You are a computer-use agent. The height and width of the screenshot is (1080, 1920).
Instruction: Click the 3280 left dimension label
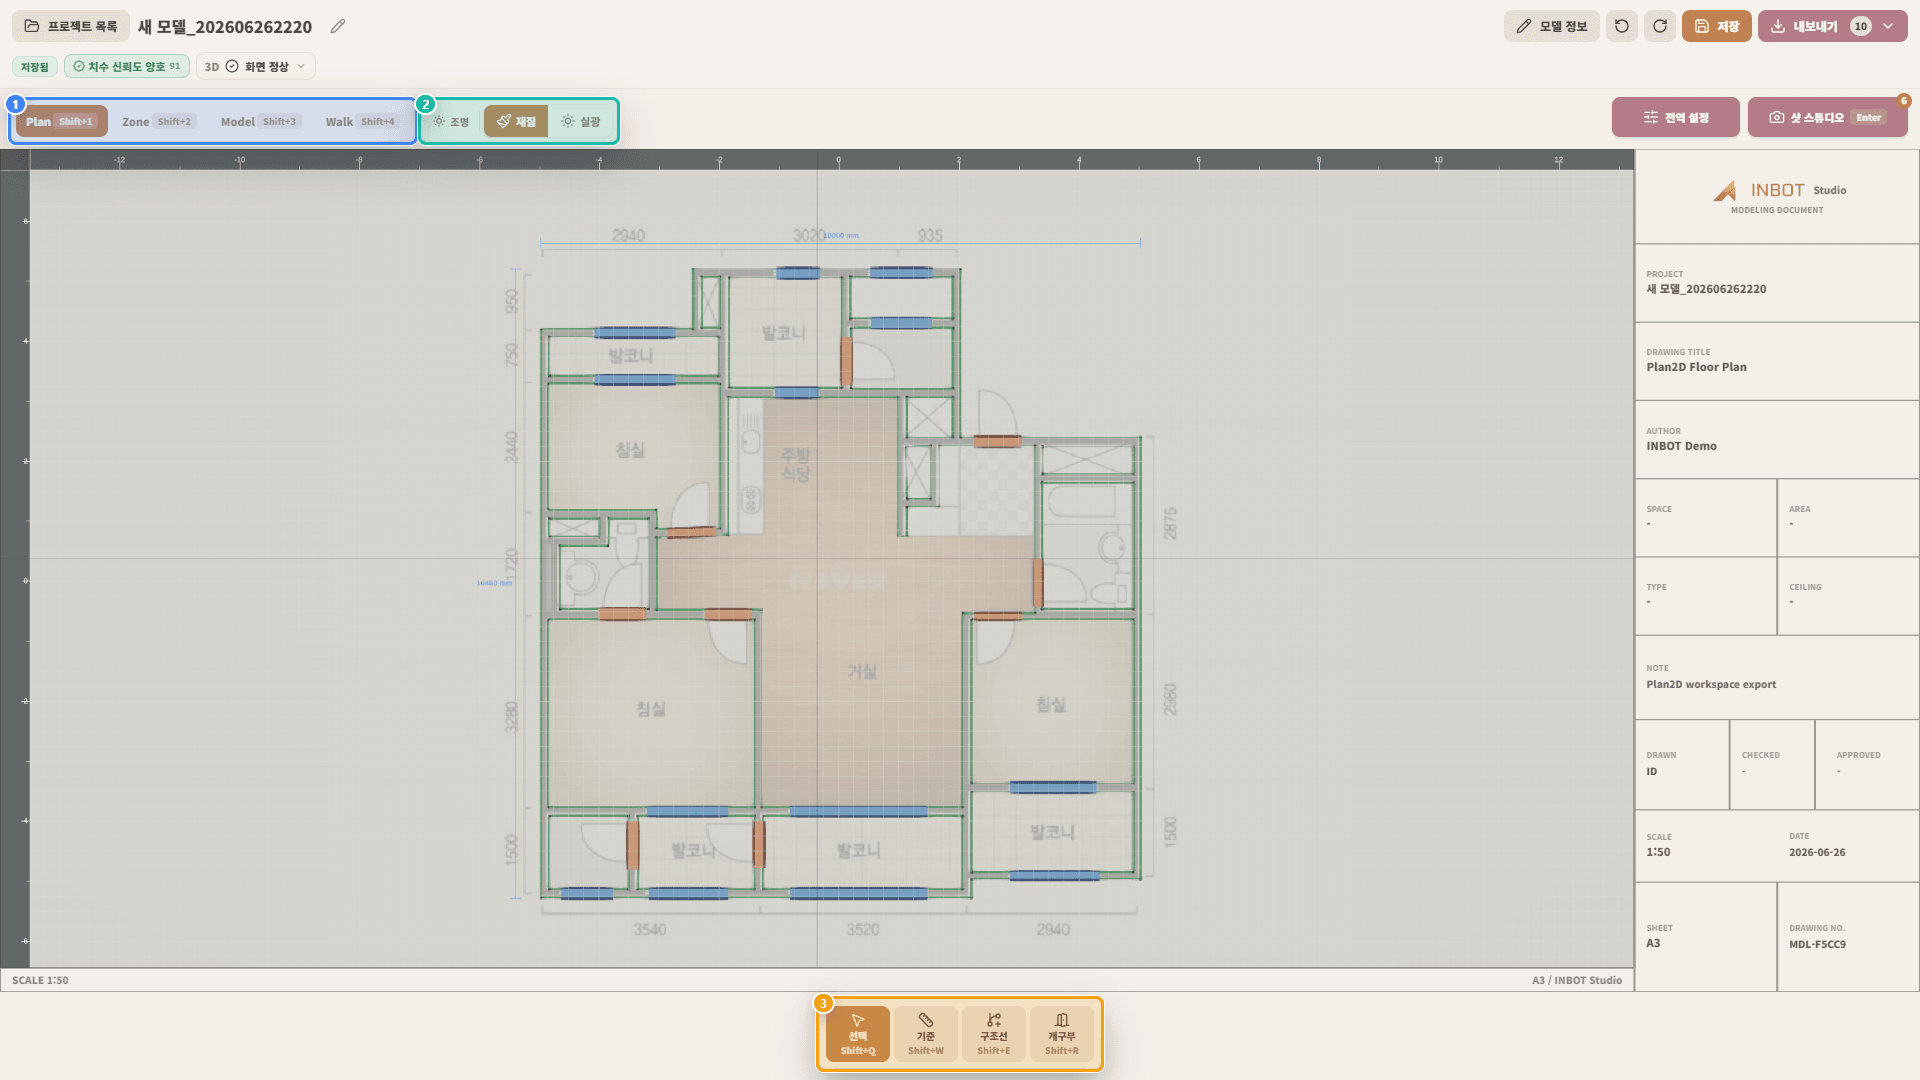pyautogui.click(x=512, y=717)
